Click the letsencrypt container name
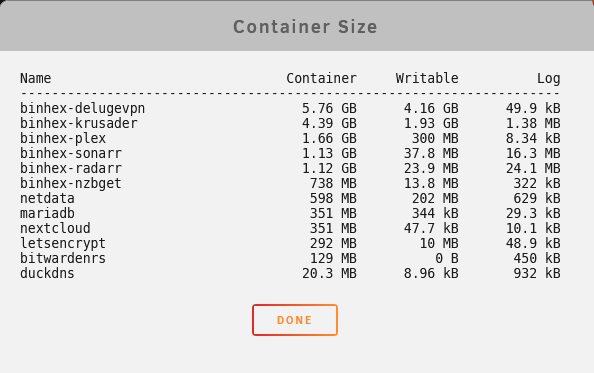Screen dimensions: 594x373 [x=63, y=243]
